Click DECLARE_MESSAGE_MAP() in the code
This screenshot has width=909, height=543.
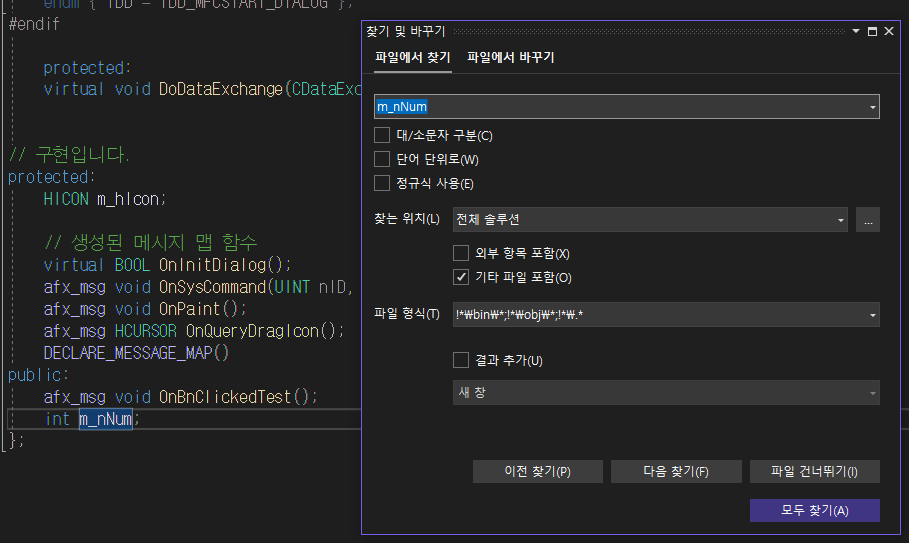(136, 353)
